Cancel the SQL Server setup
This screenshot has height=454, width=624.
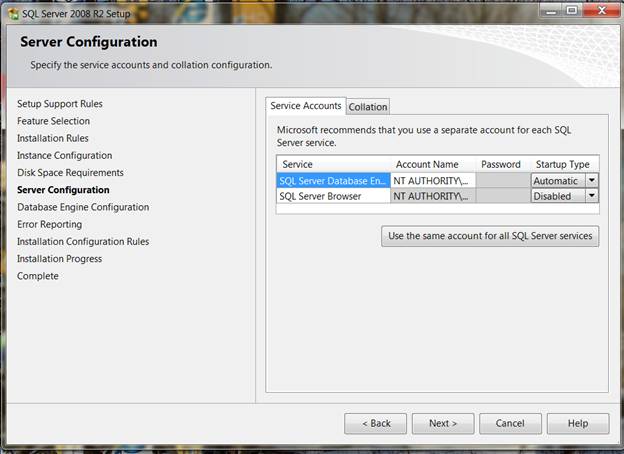[510, 423]
